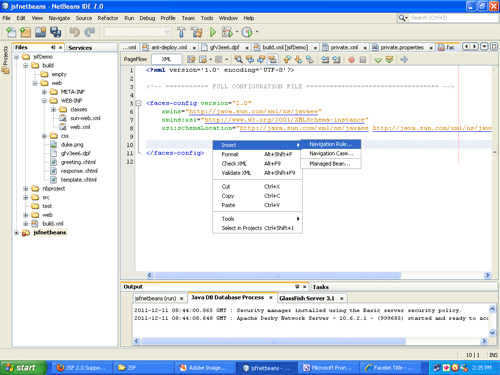Viewport: 500px width, 375px height.
Task: Open the Debug Project dropdown arrow
Action: [x=237, y=32]
